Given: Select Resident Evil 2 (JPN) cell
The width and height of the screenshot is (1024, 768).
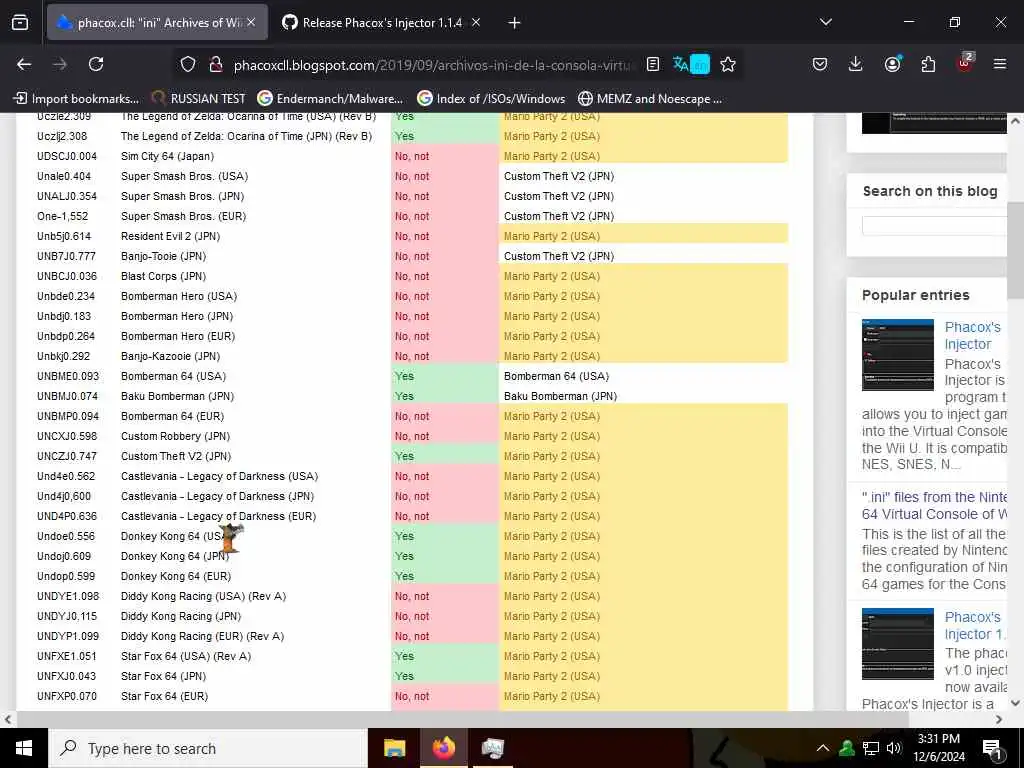Looking at the screenshot, I should point(170,236).
